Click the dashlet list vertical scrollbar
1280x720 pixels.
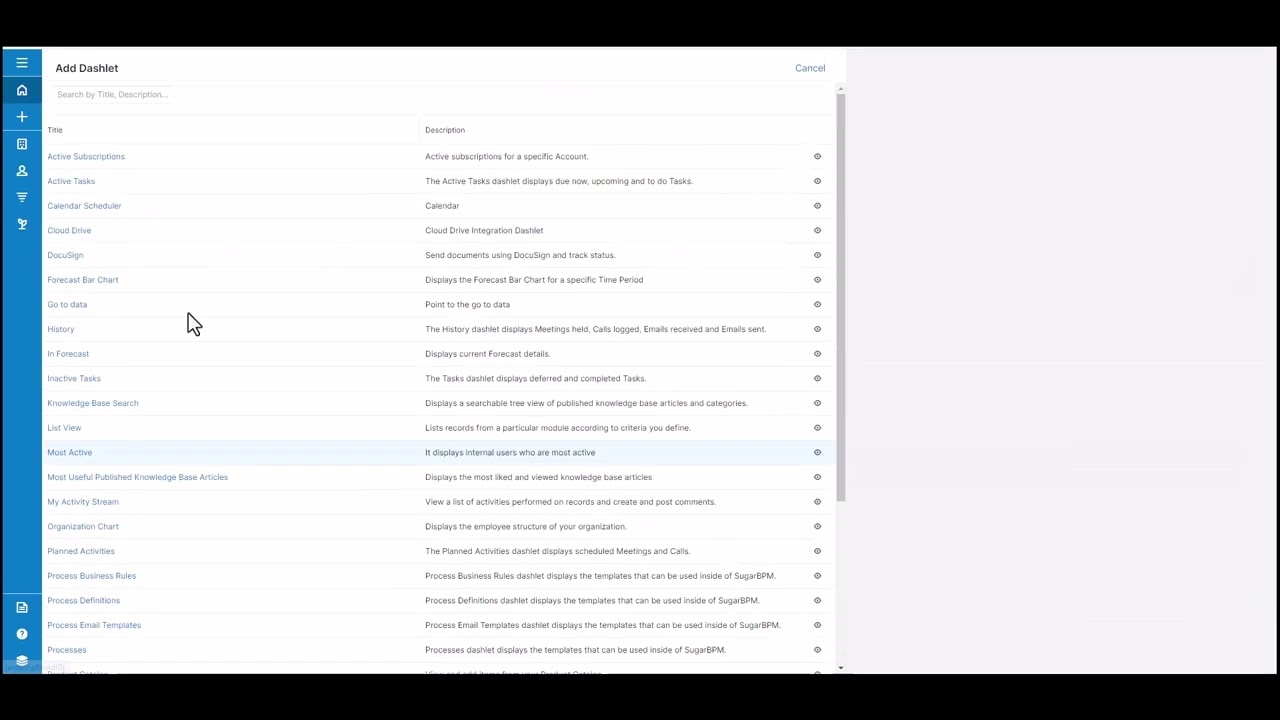[x=841, y=298]
